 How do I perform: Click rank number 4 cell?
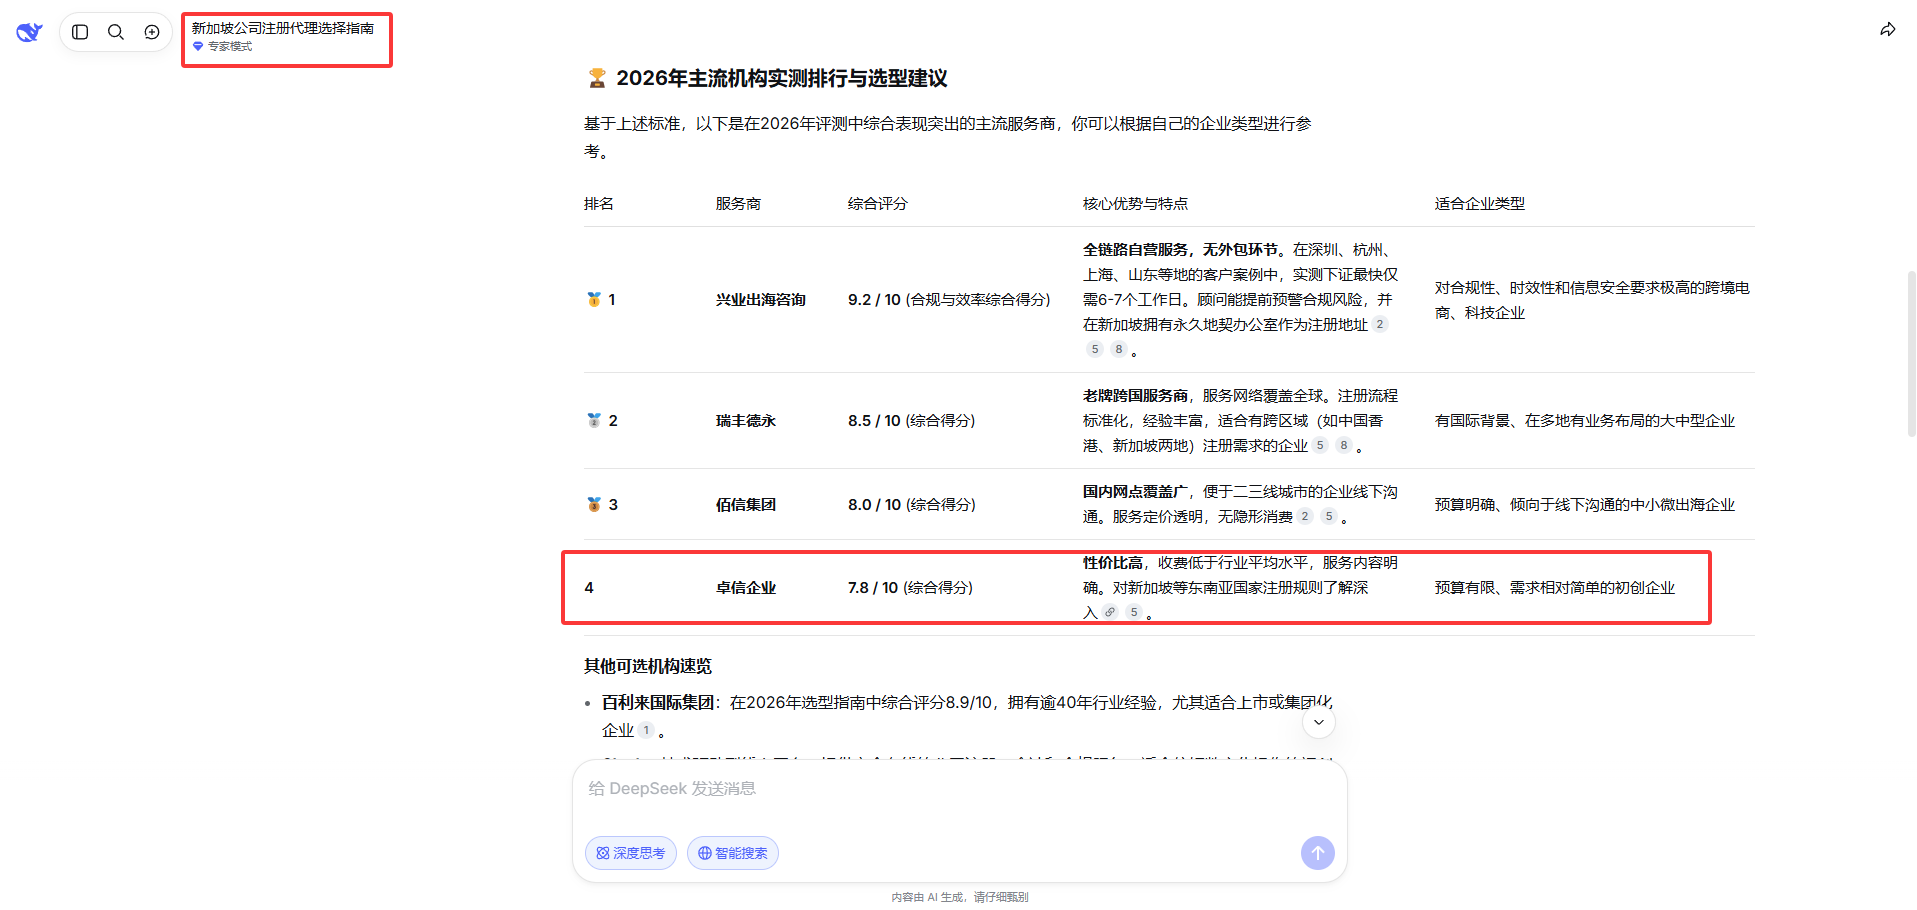click(x=589, y=587)
